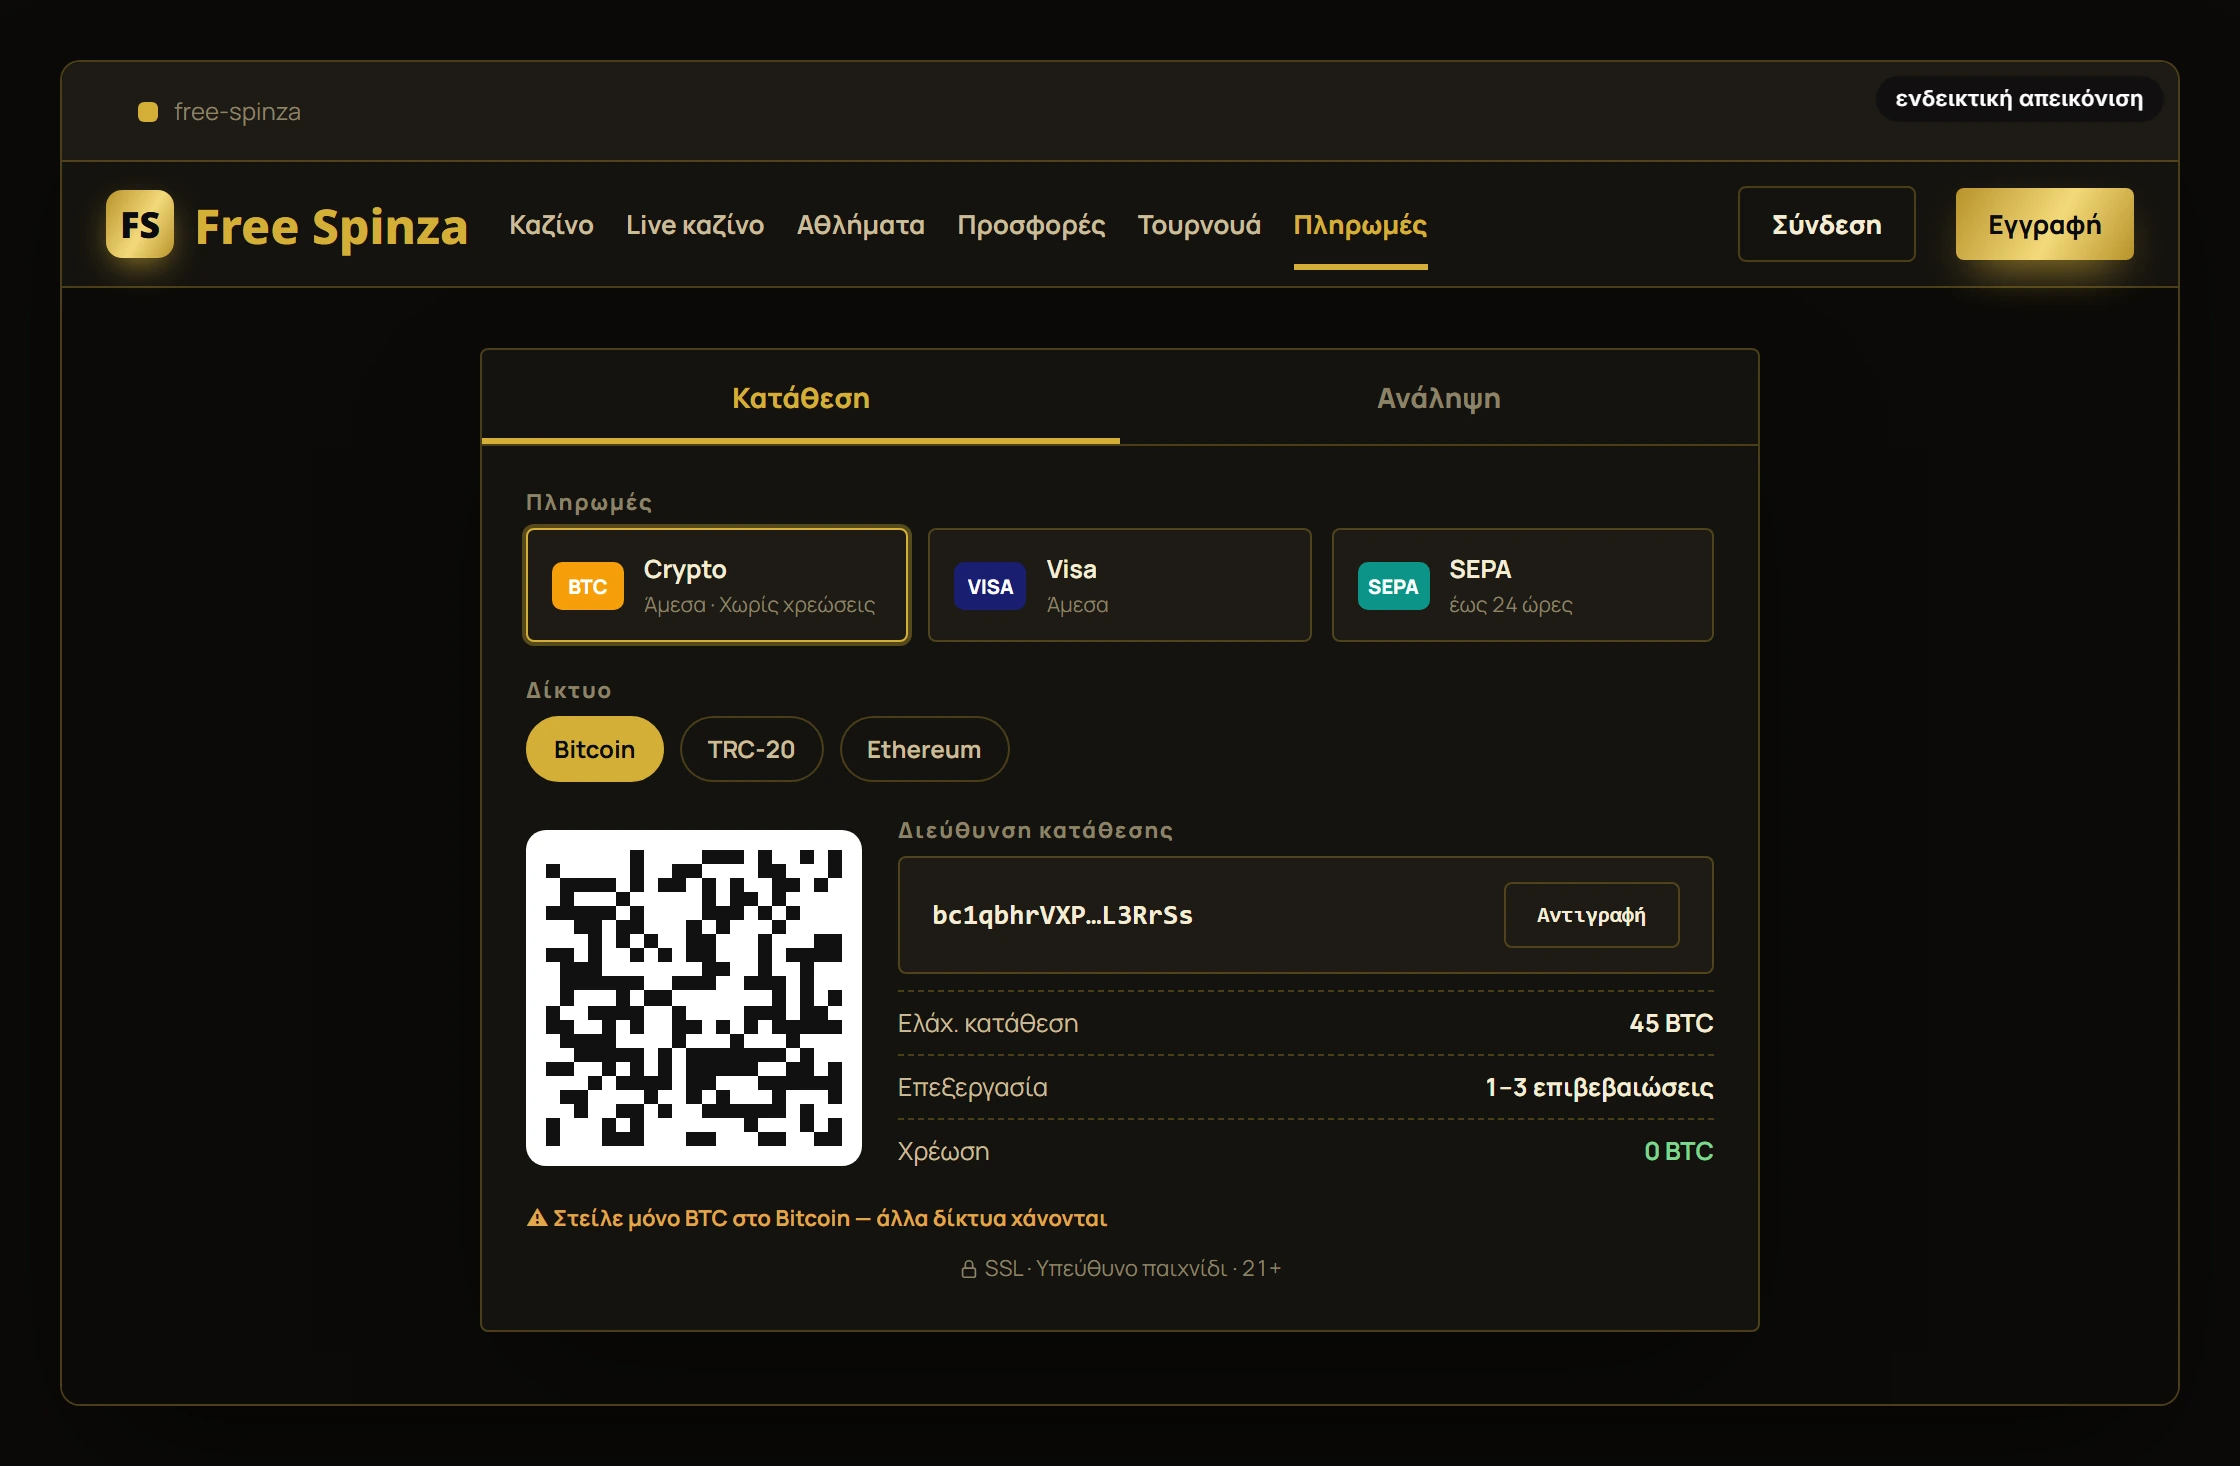Click the 1–3 επιβεβαιώσεις value
2240x1466 pixels.
1598,1087
